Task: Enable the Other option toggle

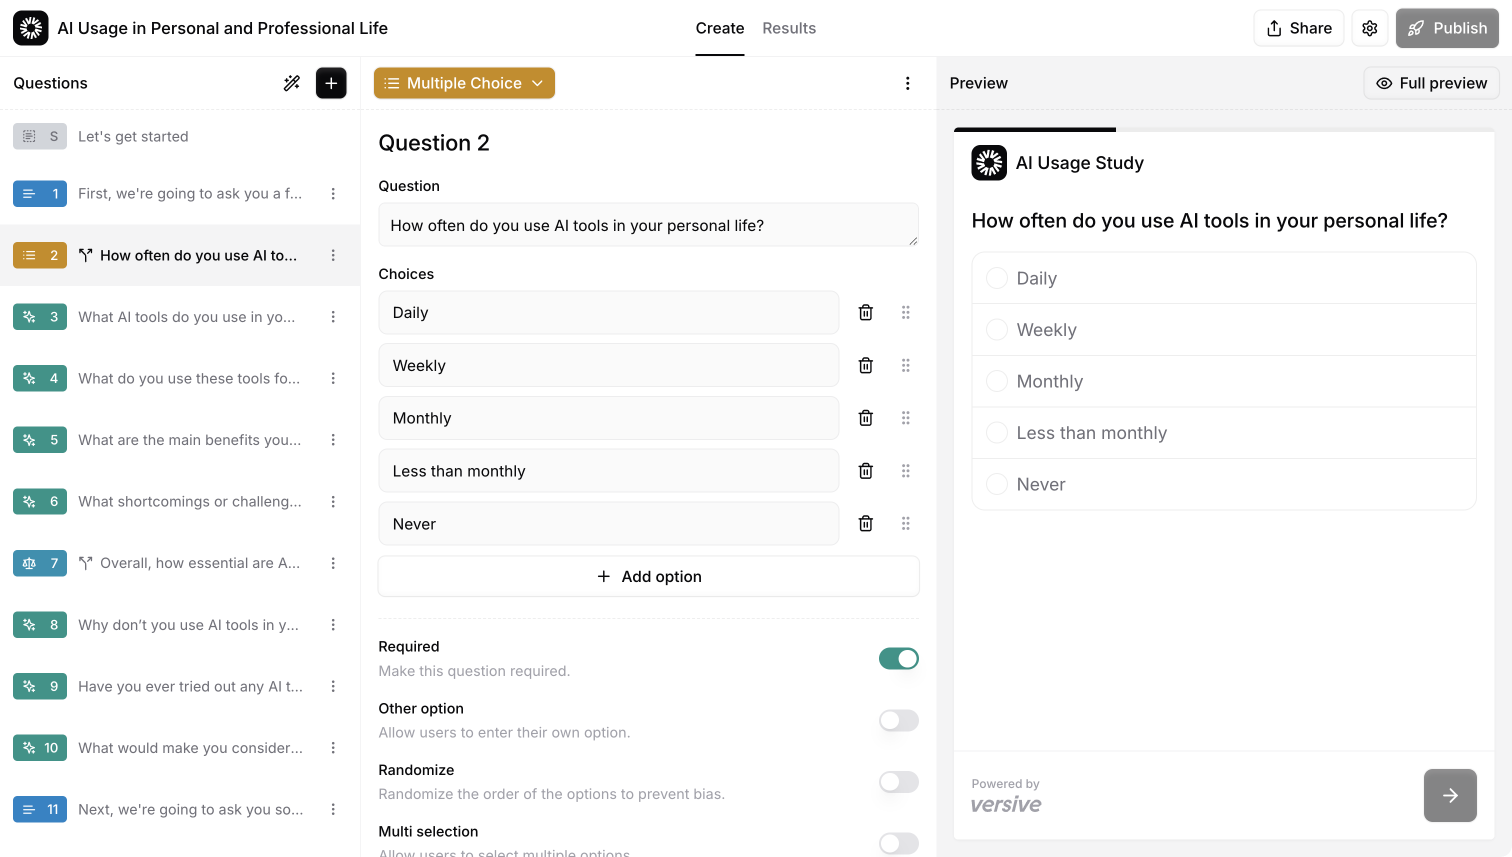Action: click(x=897, y=720)
